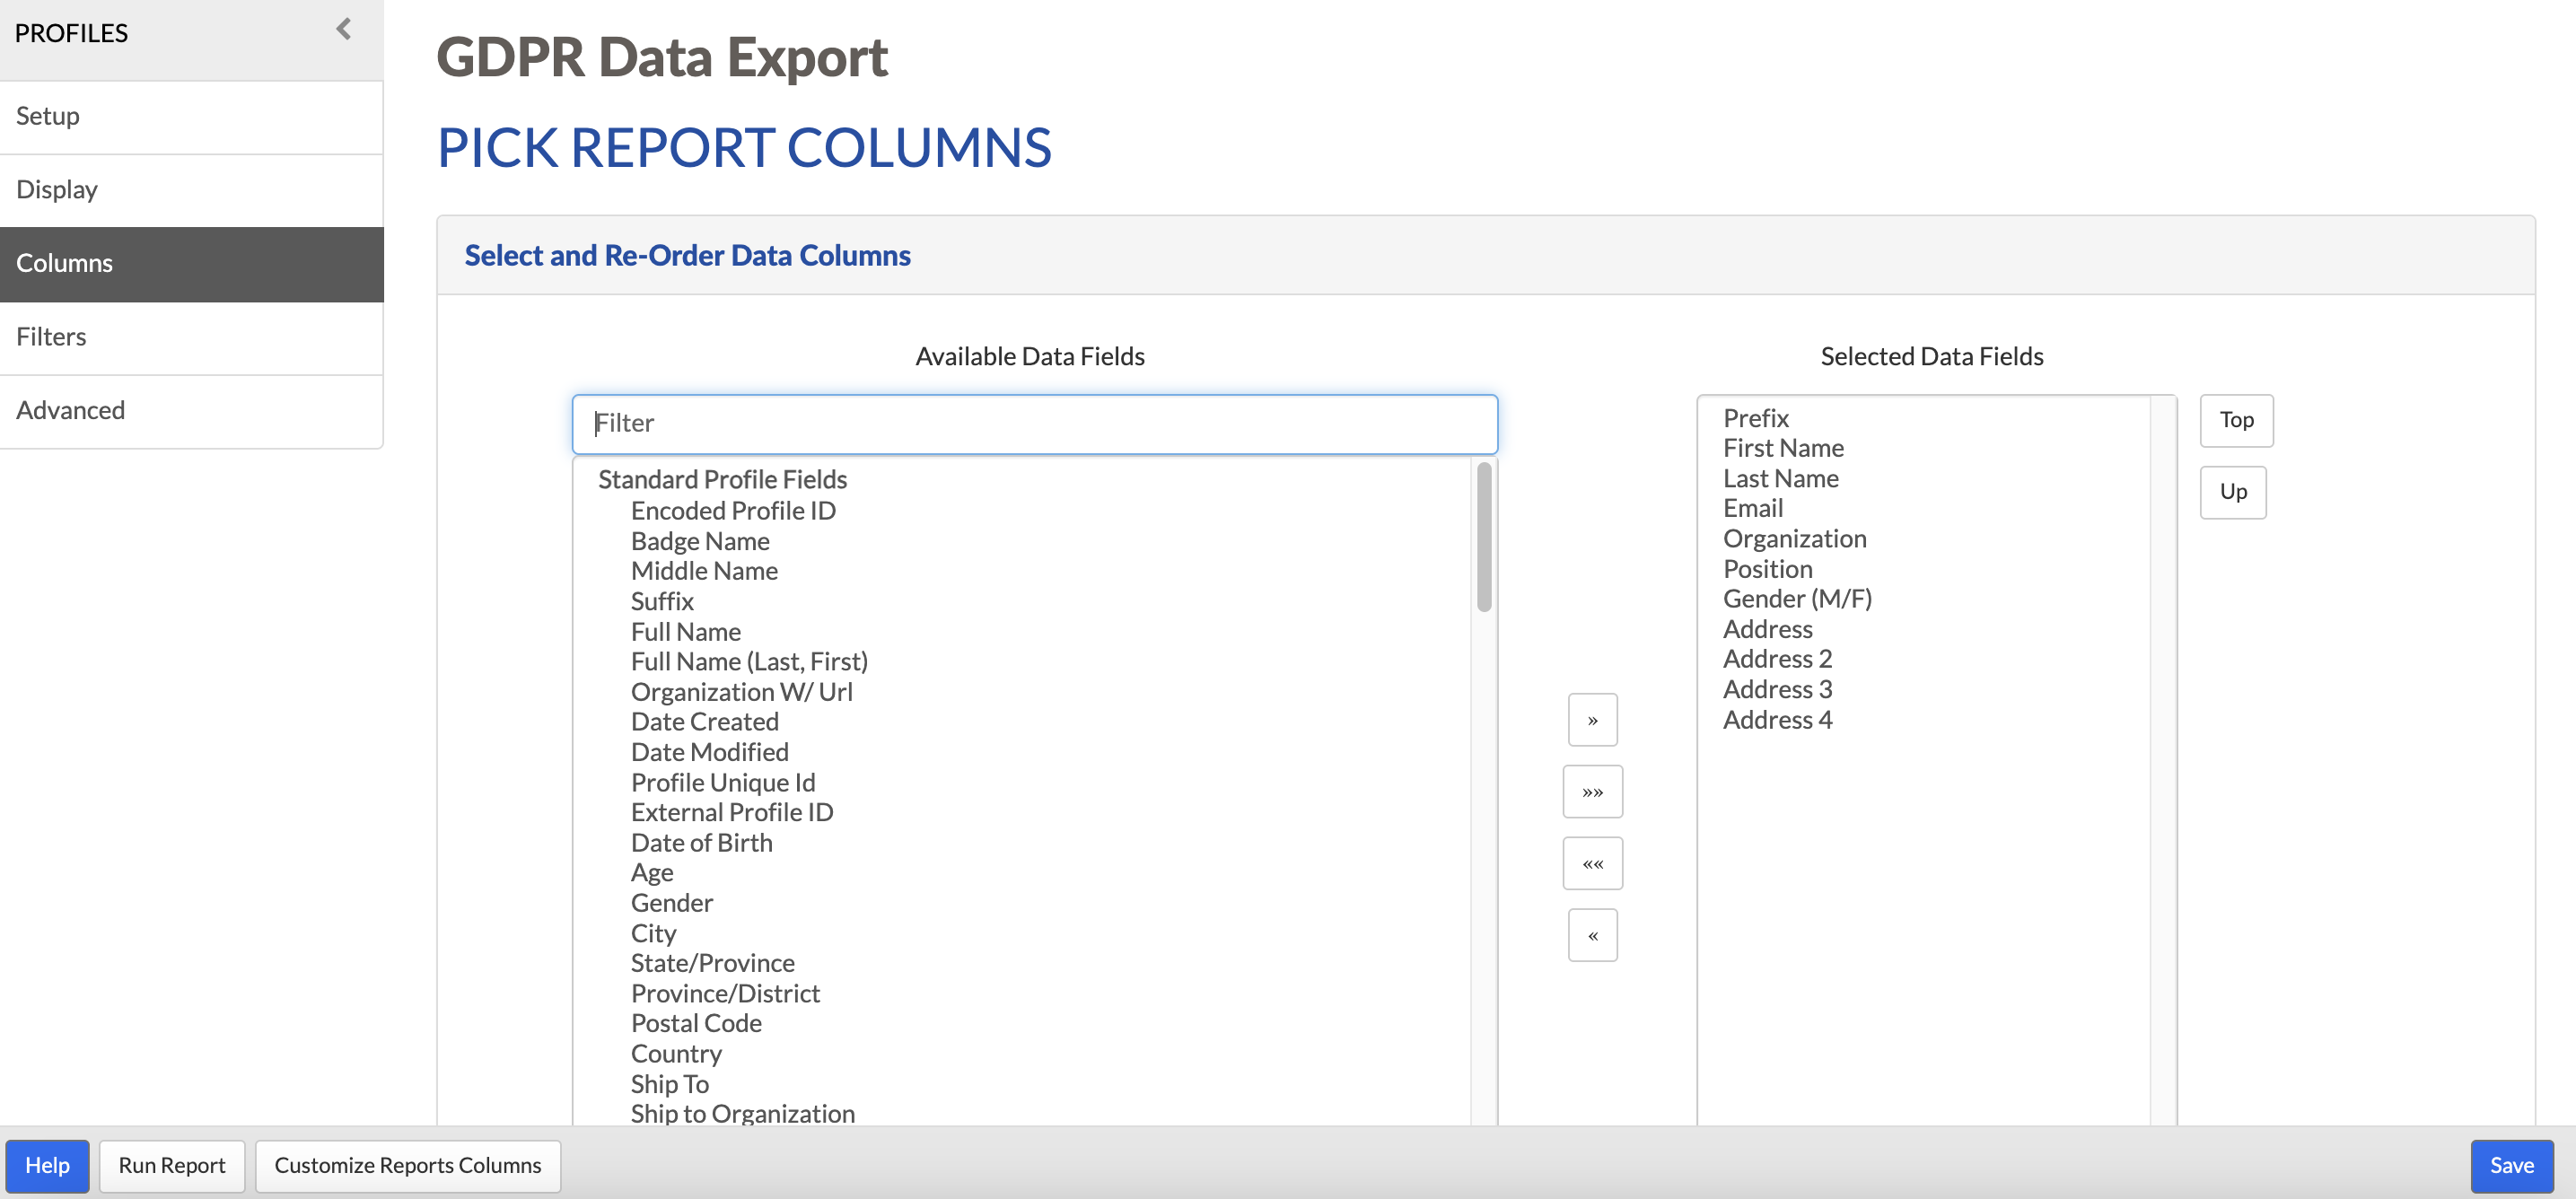Select Email in selected fields

(1752, 509)
